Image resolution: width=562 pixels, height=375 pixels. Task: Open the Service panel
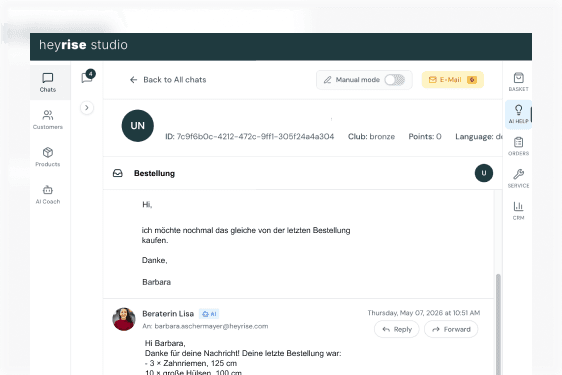(518, 179)
